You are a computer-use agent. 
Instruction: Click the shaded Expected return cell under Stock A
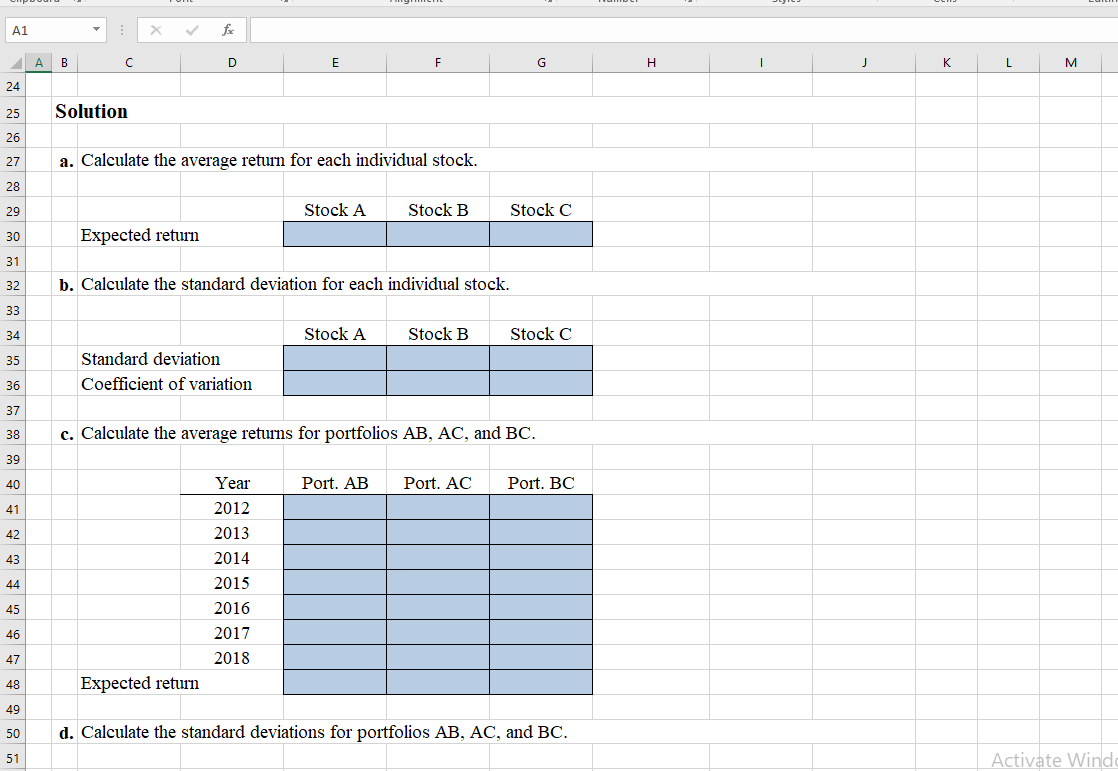pyautogui.click(x=335, y=233)
